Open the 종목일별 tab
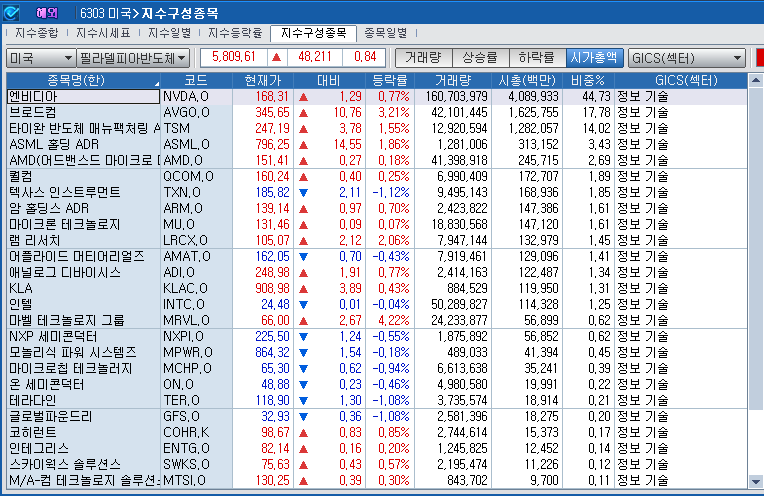Screen dimensions: 764x496 point(385,33)
